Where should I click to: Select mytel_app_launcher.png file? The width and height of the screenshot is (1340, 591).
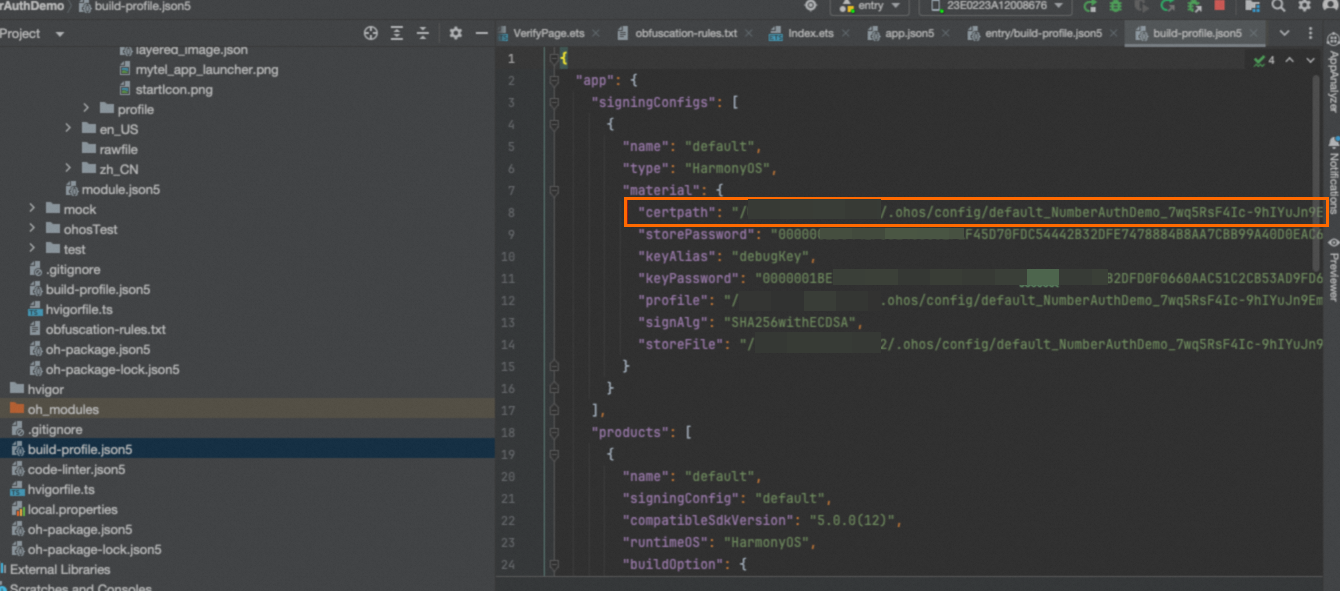(x=207, y=69)
